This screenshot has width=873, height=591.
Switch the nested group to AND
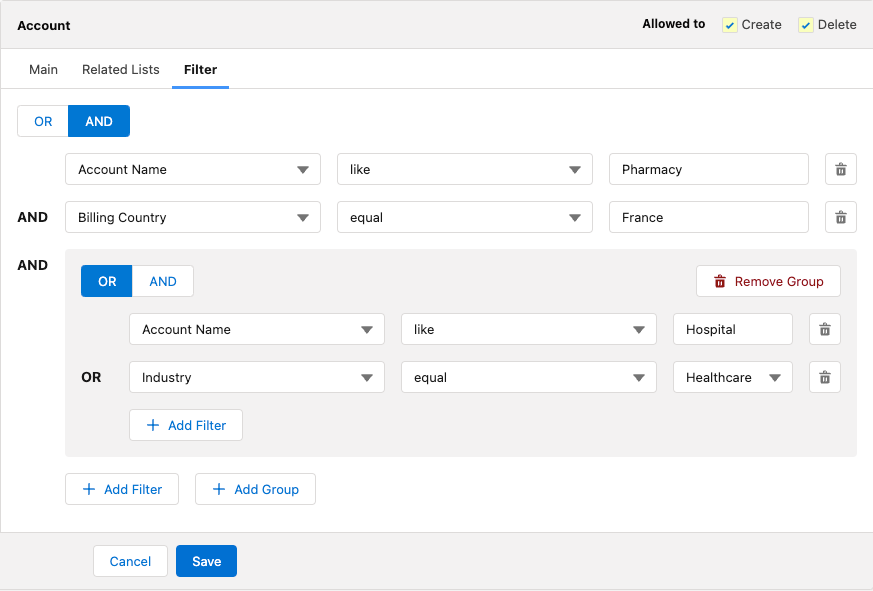(162, 281)
